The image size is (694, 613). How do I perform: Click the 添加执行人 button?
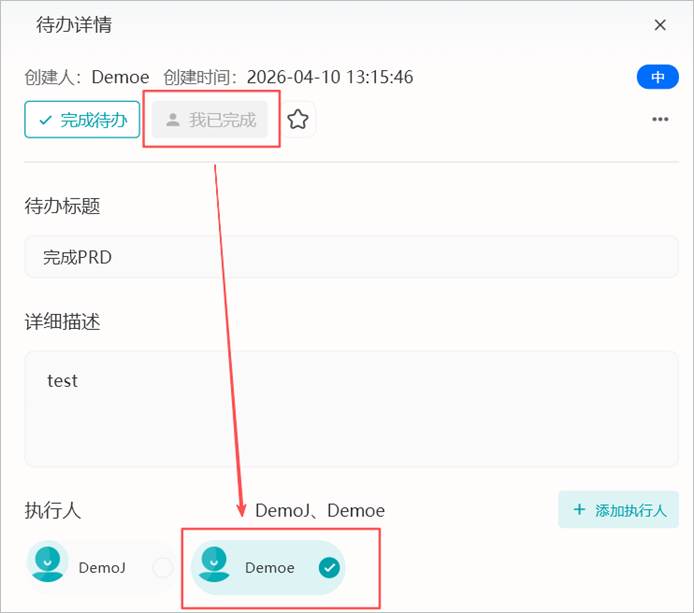pos(618,509)
